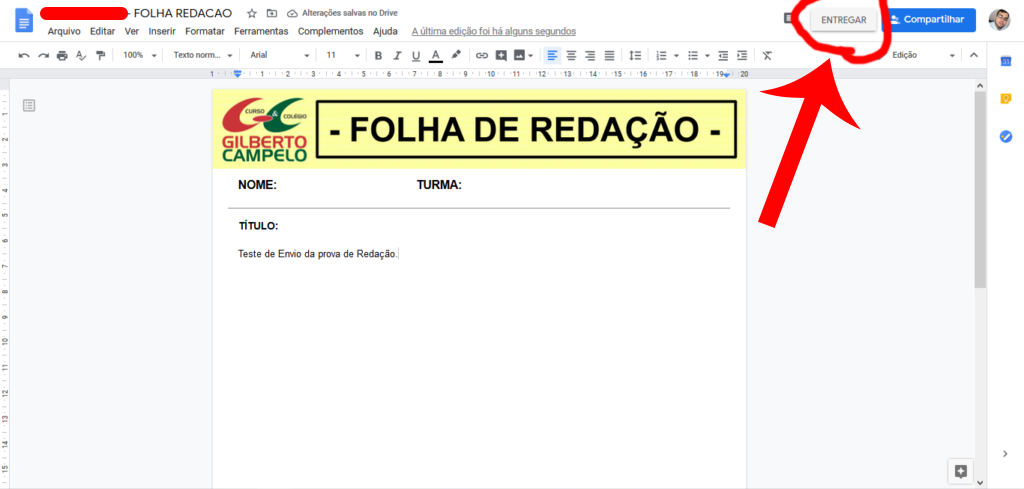This screenshot has height=489, width=1024.
Task: Insert a link using chain icon
Action: tap(482, 55)
